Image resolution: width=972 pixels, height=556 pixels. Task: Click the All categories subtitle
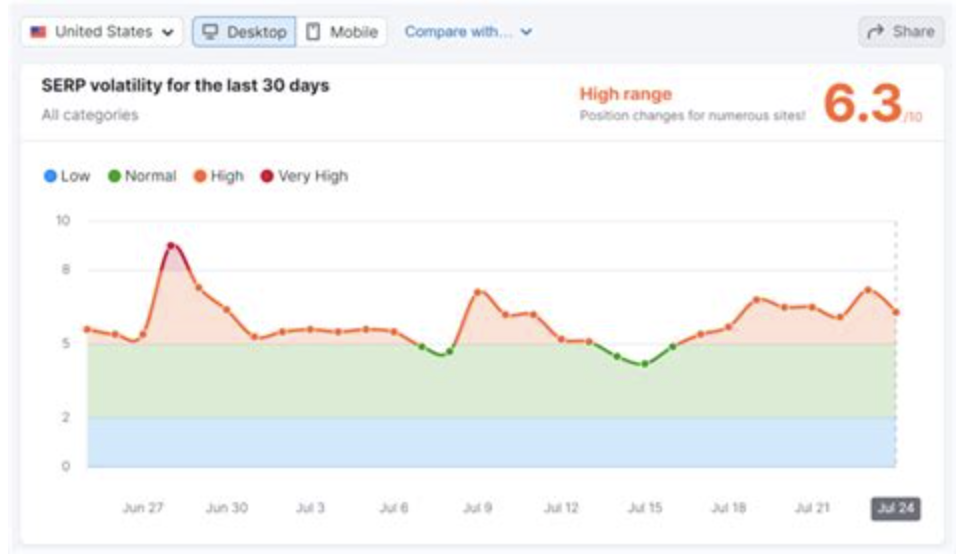tap(90, 115)
